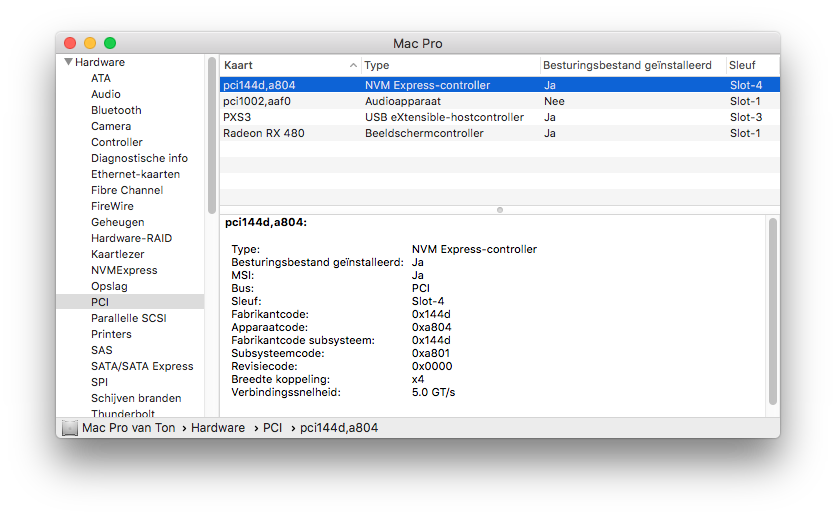
Task: Click pci144d,a804 in the path bar
Action: 339,428
